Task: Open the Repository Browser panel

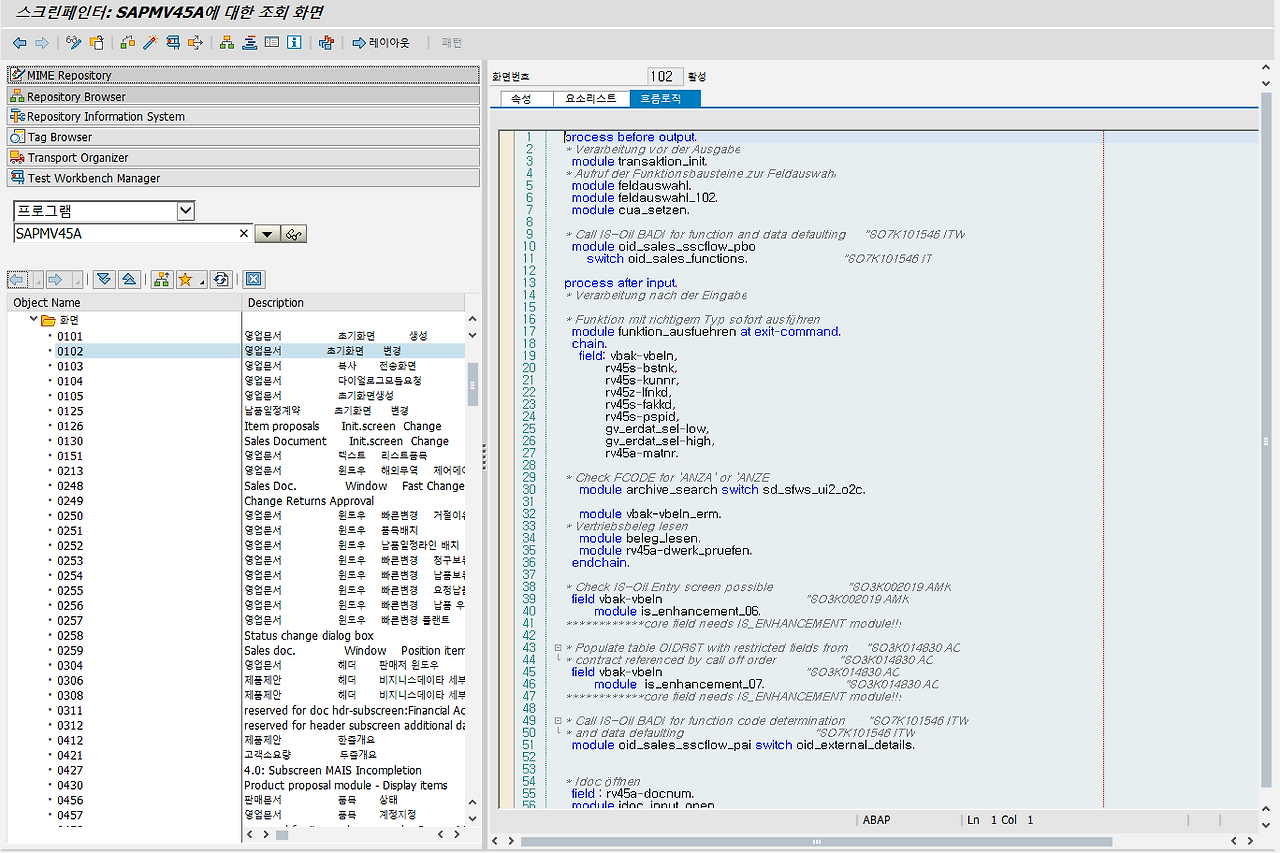Action: point(76,97)
